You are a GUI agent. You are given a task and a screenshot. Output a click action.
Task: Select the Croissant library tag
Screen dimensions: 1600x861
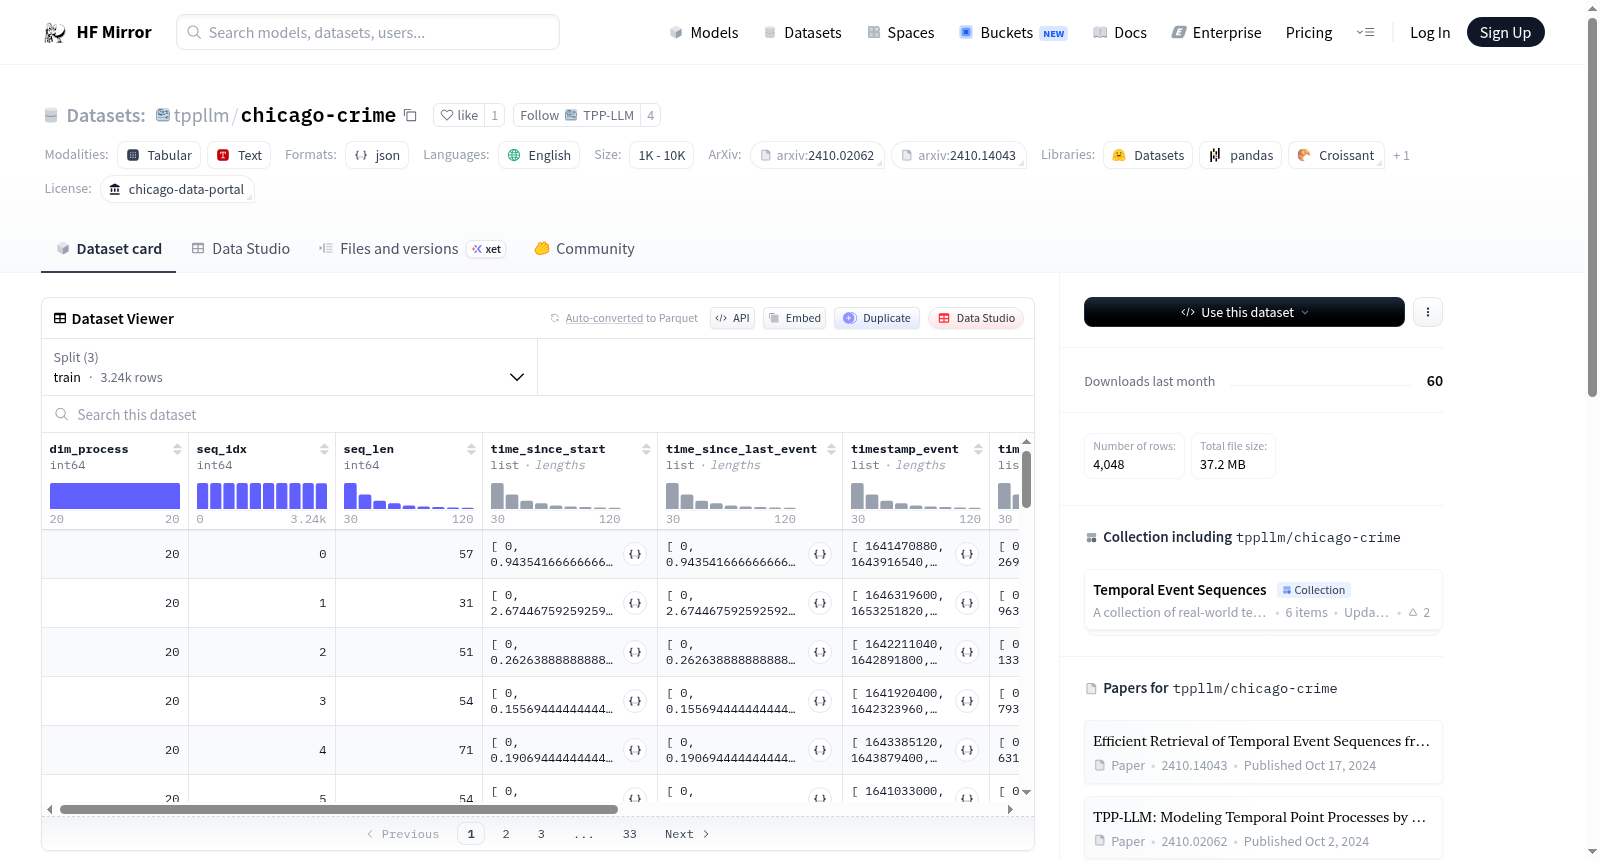pyautogui.click(x=1336, y=155)
